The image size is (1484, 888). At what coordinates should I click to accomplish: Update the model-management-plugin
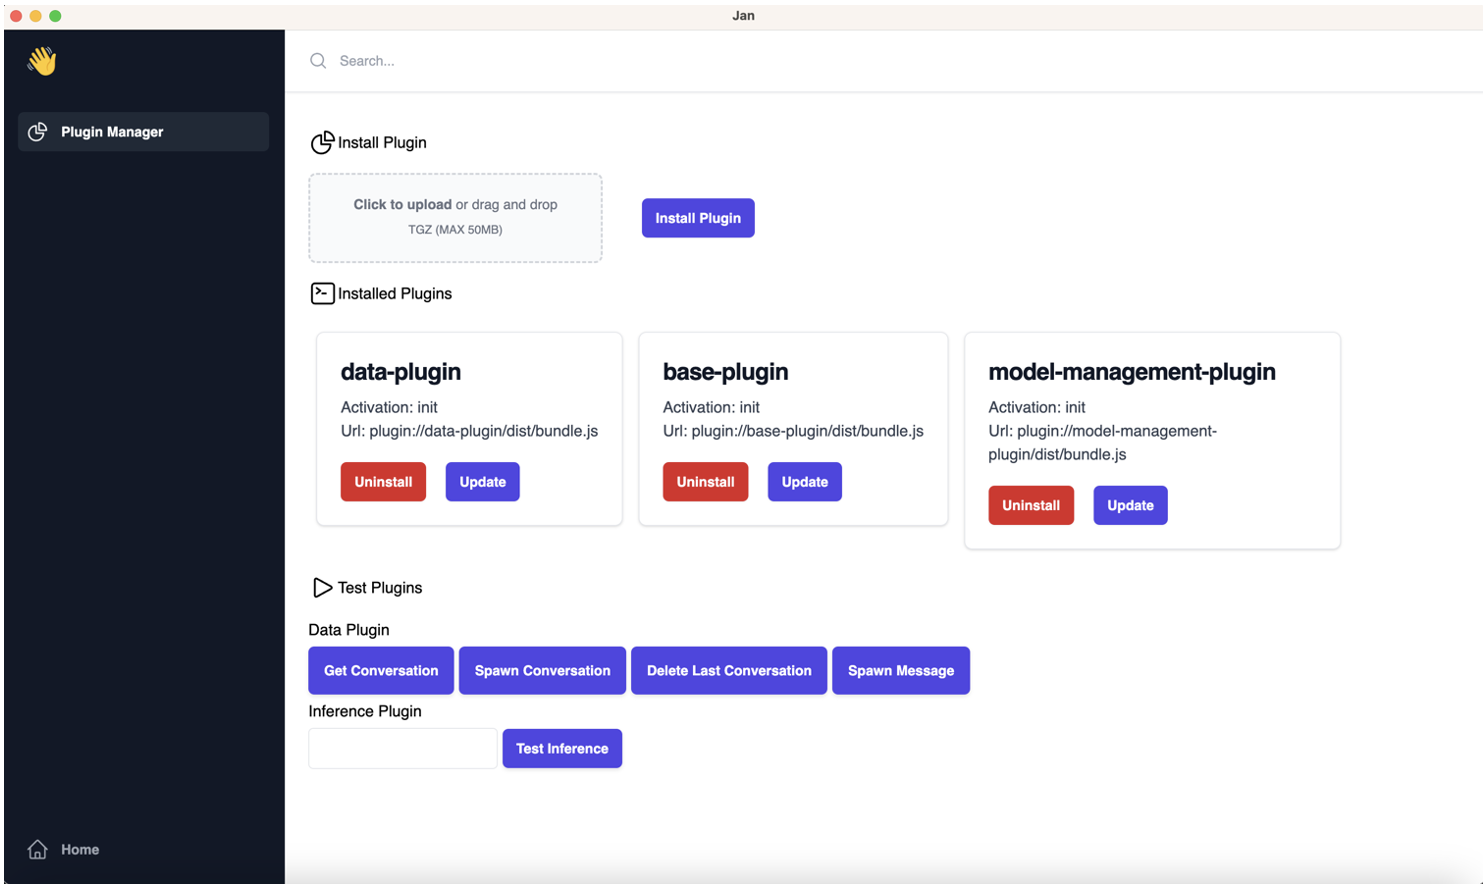tap(1130, 505)
